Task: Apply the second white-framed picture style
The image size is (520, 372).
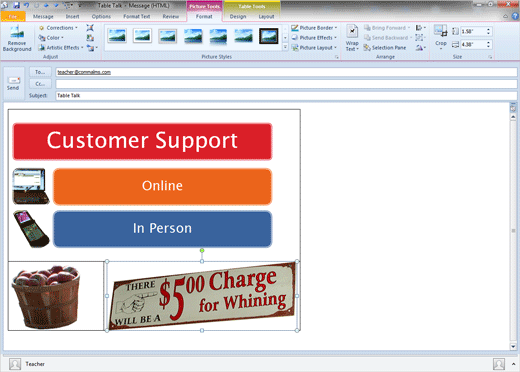Action: point(142,36)
